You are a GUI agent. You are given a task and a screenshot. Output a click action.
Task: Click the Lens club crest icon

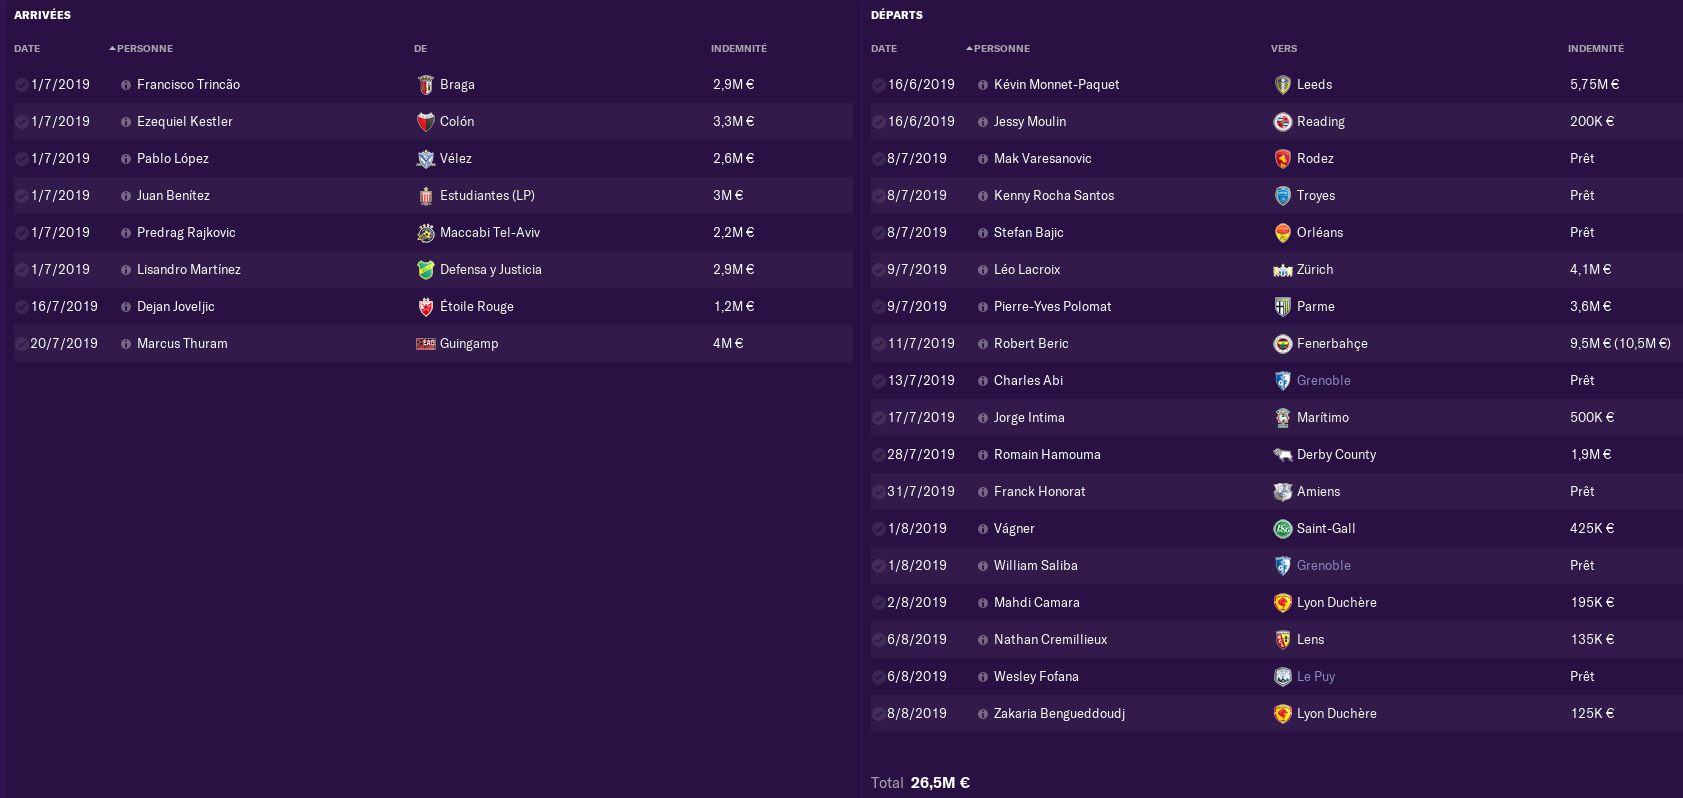click(x=1283, y=640)
